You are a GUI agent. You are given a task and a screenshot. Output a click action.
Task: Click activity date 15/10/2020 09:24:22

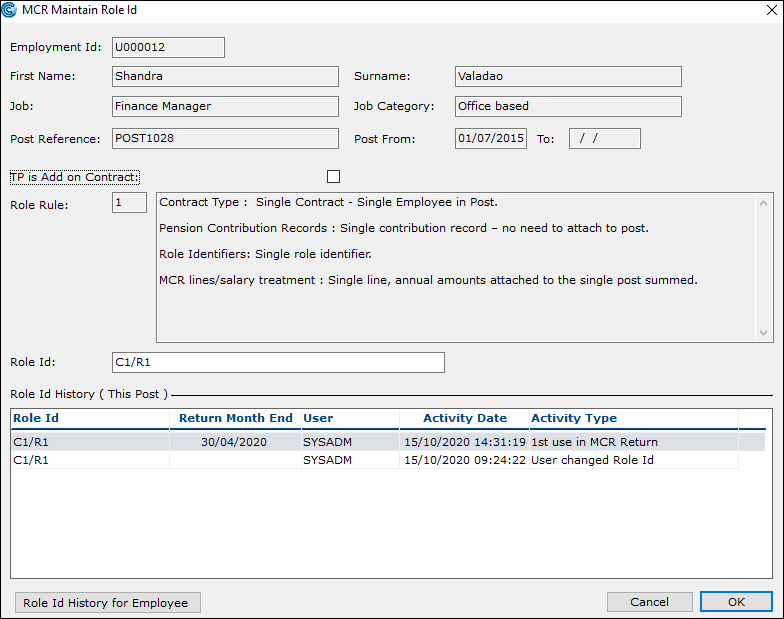tap(465, 460)
